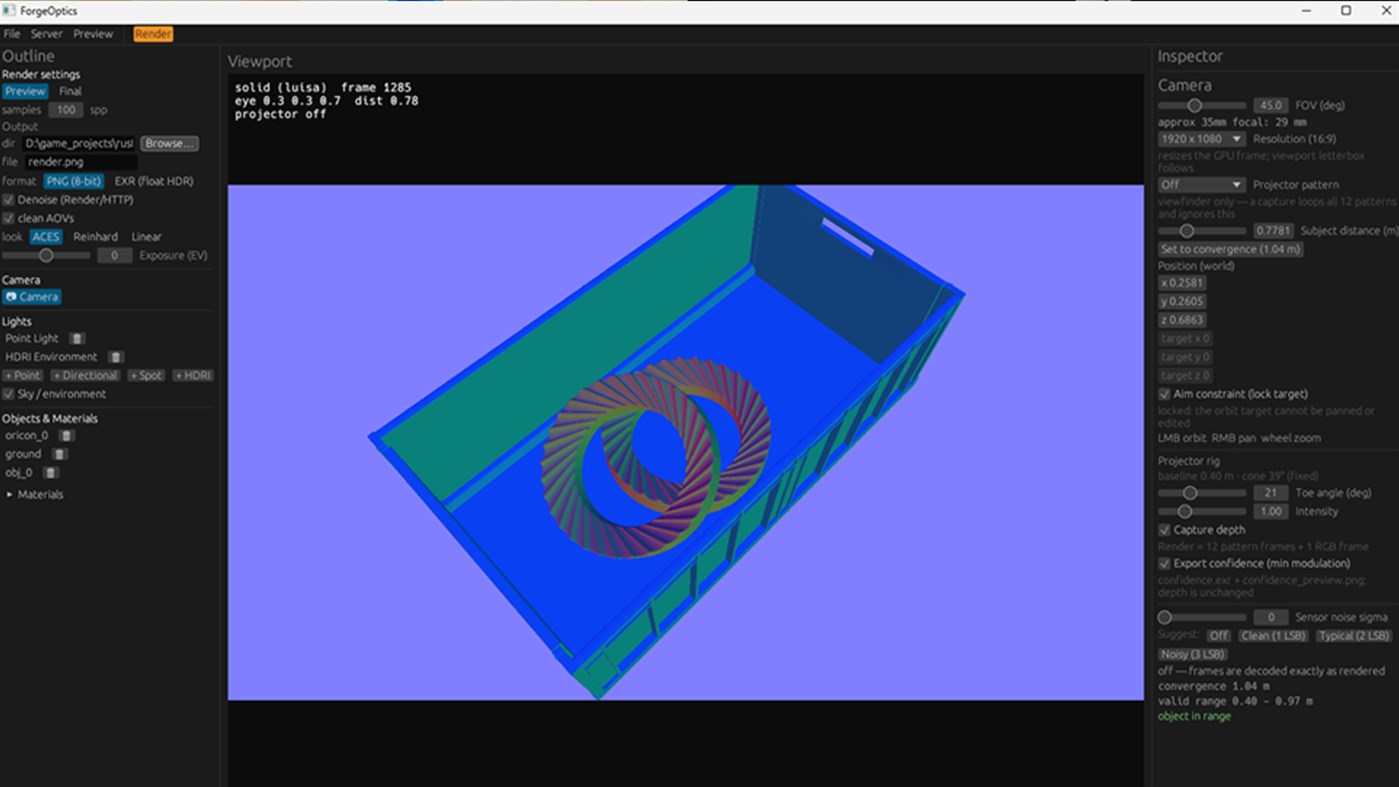Click the samples value field showing 100
The image size is (1399, 787).
coord(65,110)
